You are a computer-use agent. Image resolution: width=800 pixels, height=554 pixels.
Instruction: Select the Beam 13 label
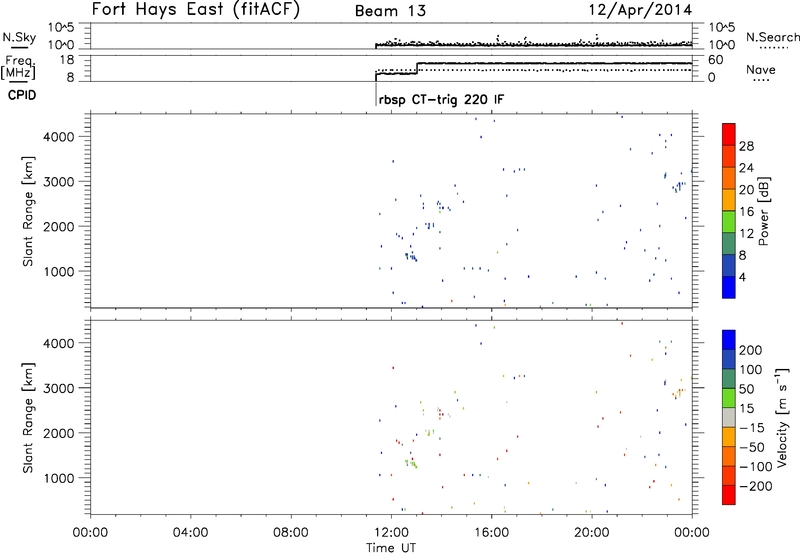point(390,11)
